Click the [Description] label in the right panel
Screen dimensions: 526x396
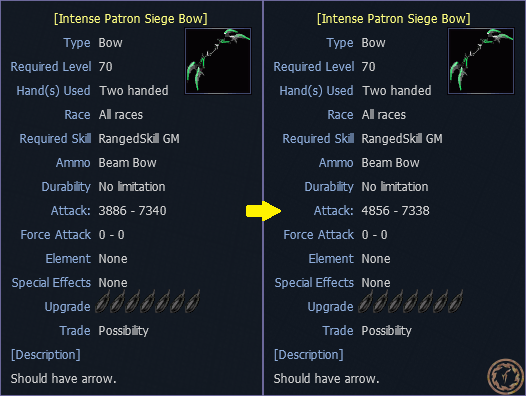coord(309,355)
